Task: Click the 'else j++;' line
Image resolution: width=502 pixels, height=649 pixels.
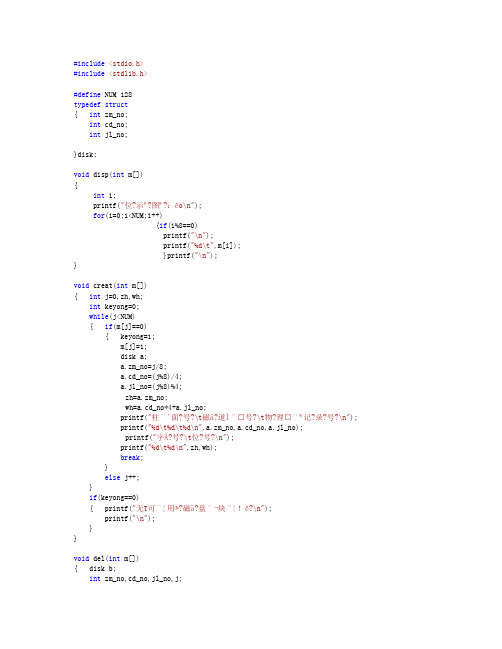Action: (122, 477)
